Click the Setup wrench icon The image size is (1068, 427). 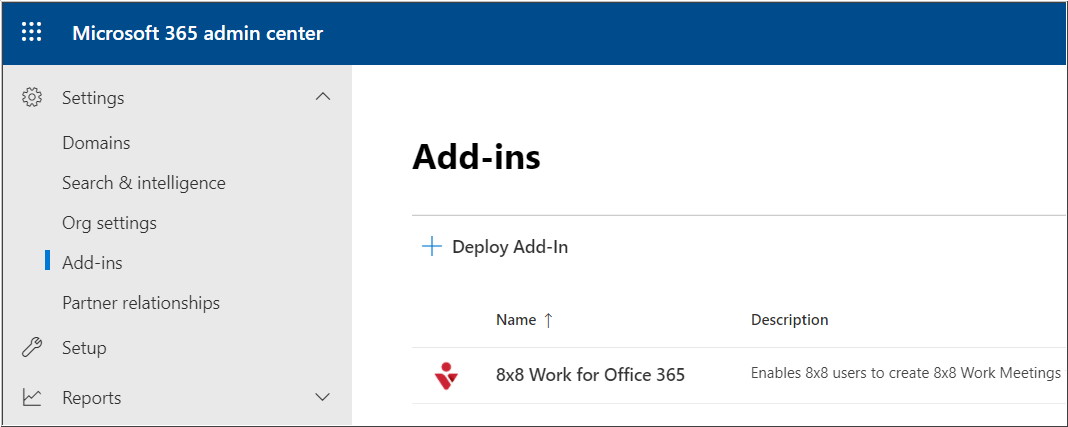pos(31,348)
